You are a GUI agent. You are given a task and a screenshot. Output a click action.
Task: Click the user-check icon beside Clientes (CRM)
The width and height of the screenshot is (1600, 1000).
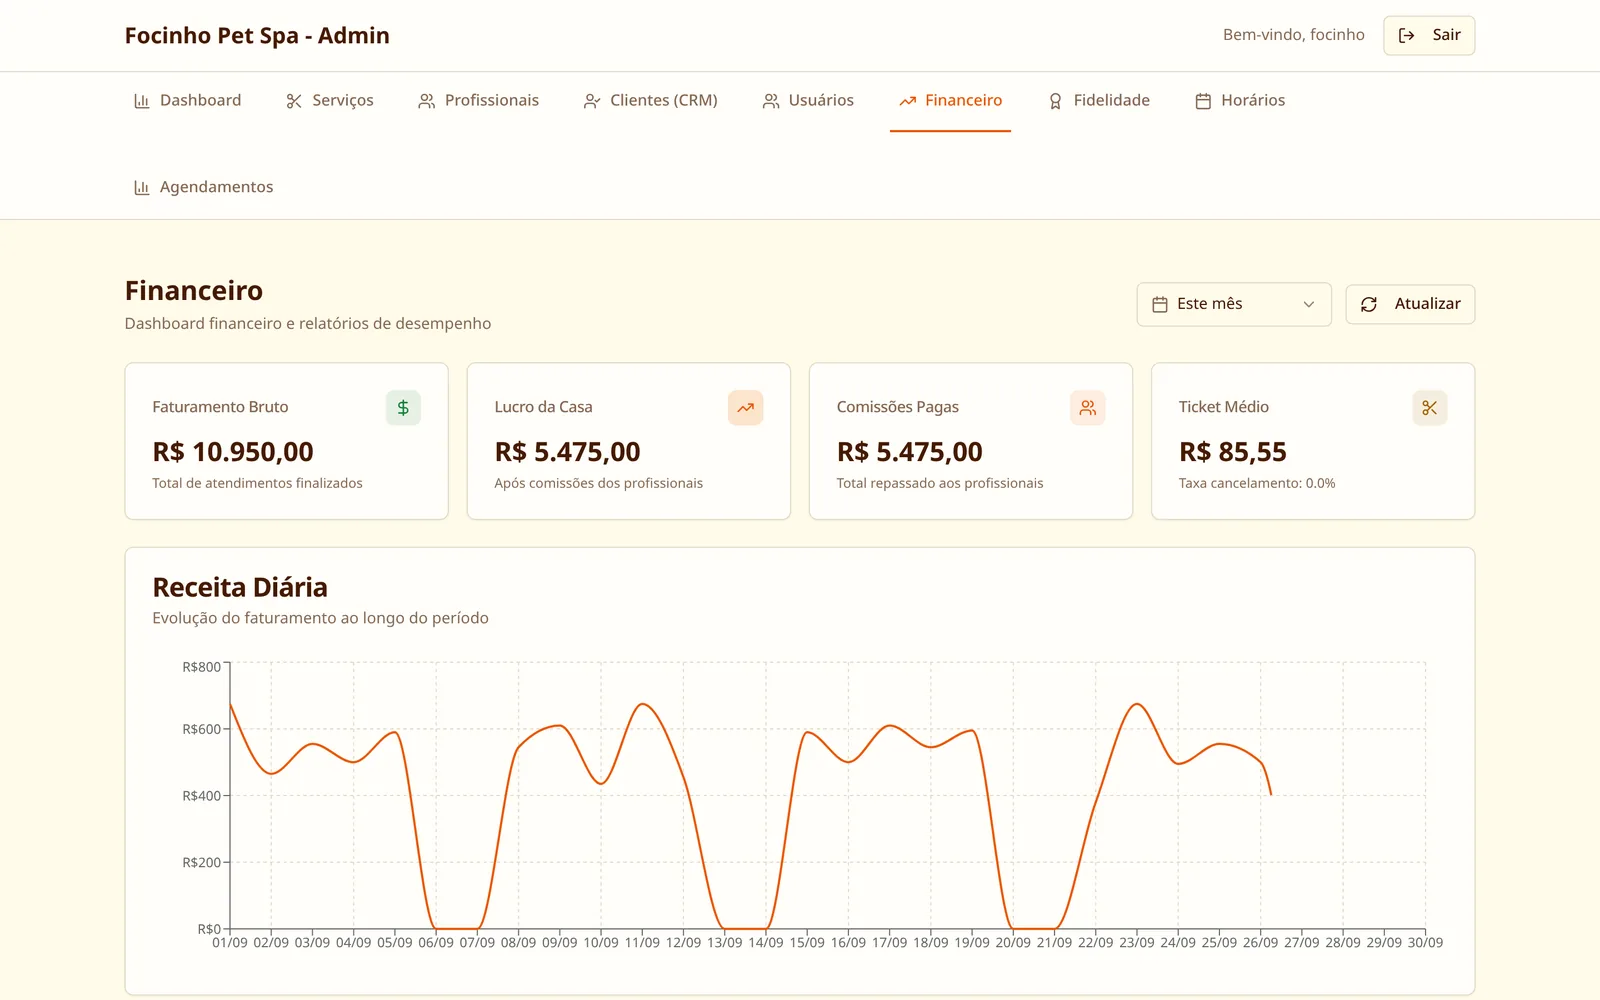pyautogui.click(x=592, y=101)
